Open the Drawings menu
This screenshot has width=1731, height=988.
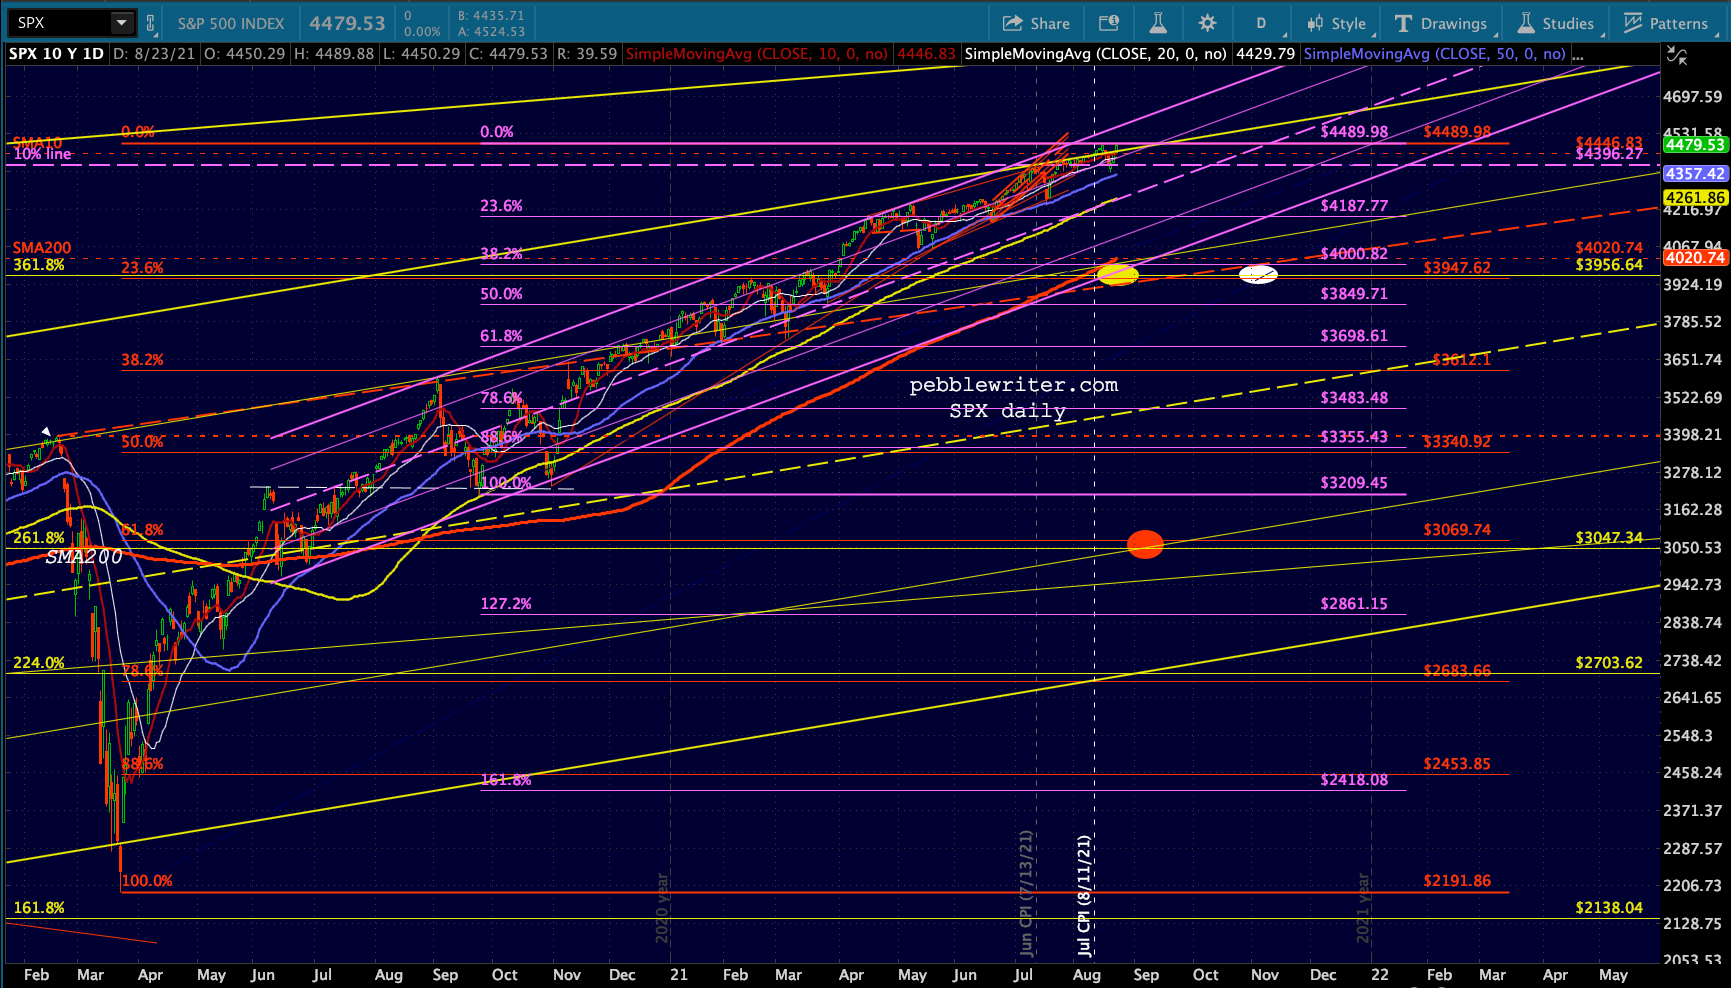coord(1441,23)
